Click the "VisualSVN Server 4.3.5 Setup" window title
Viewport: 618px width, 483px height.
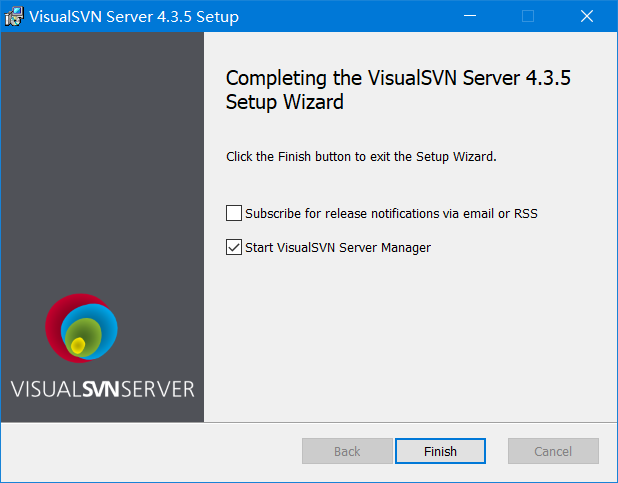pos(134,17)
